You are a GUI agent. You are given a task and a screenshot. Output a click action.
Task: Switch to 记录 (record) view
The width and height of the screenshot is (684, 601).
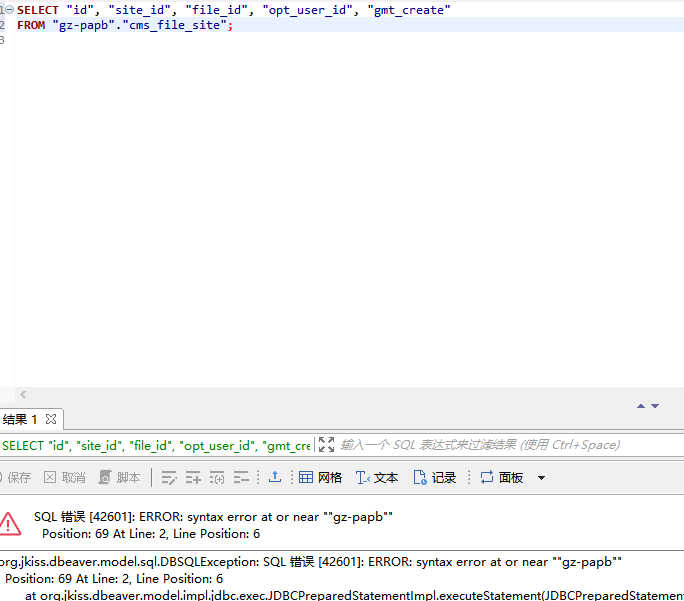coord(434,478)
